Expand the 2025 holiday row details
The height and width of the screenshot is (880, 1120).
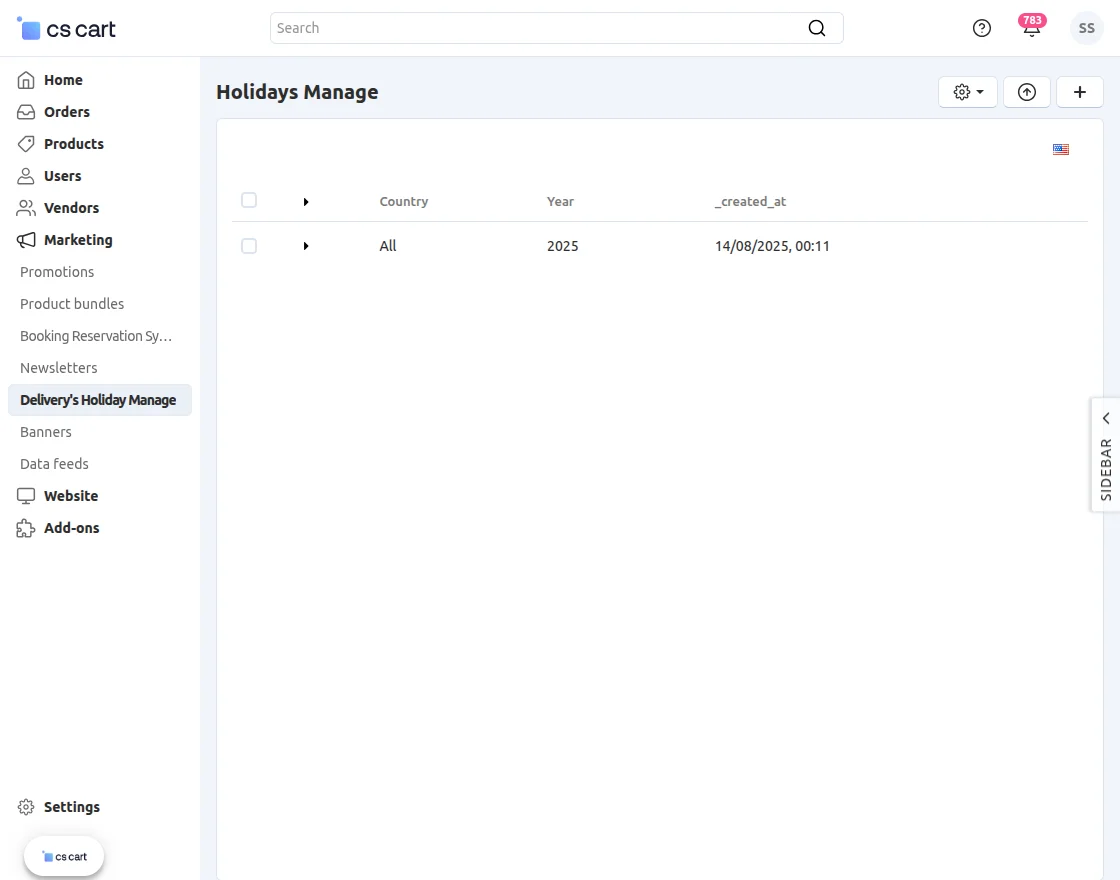(306, 246)
